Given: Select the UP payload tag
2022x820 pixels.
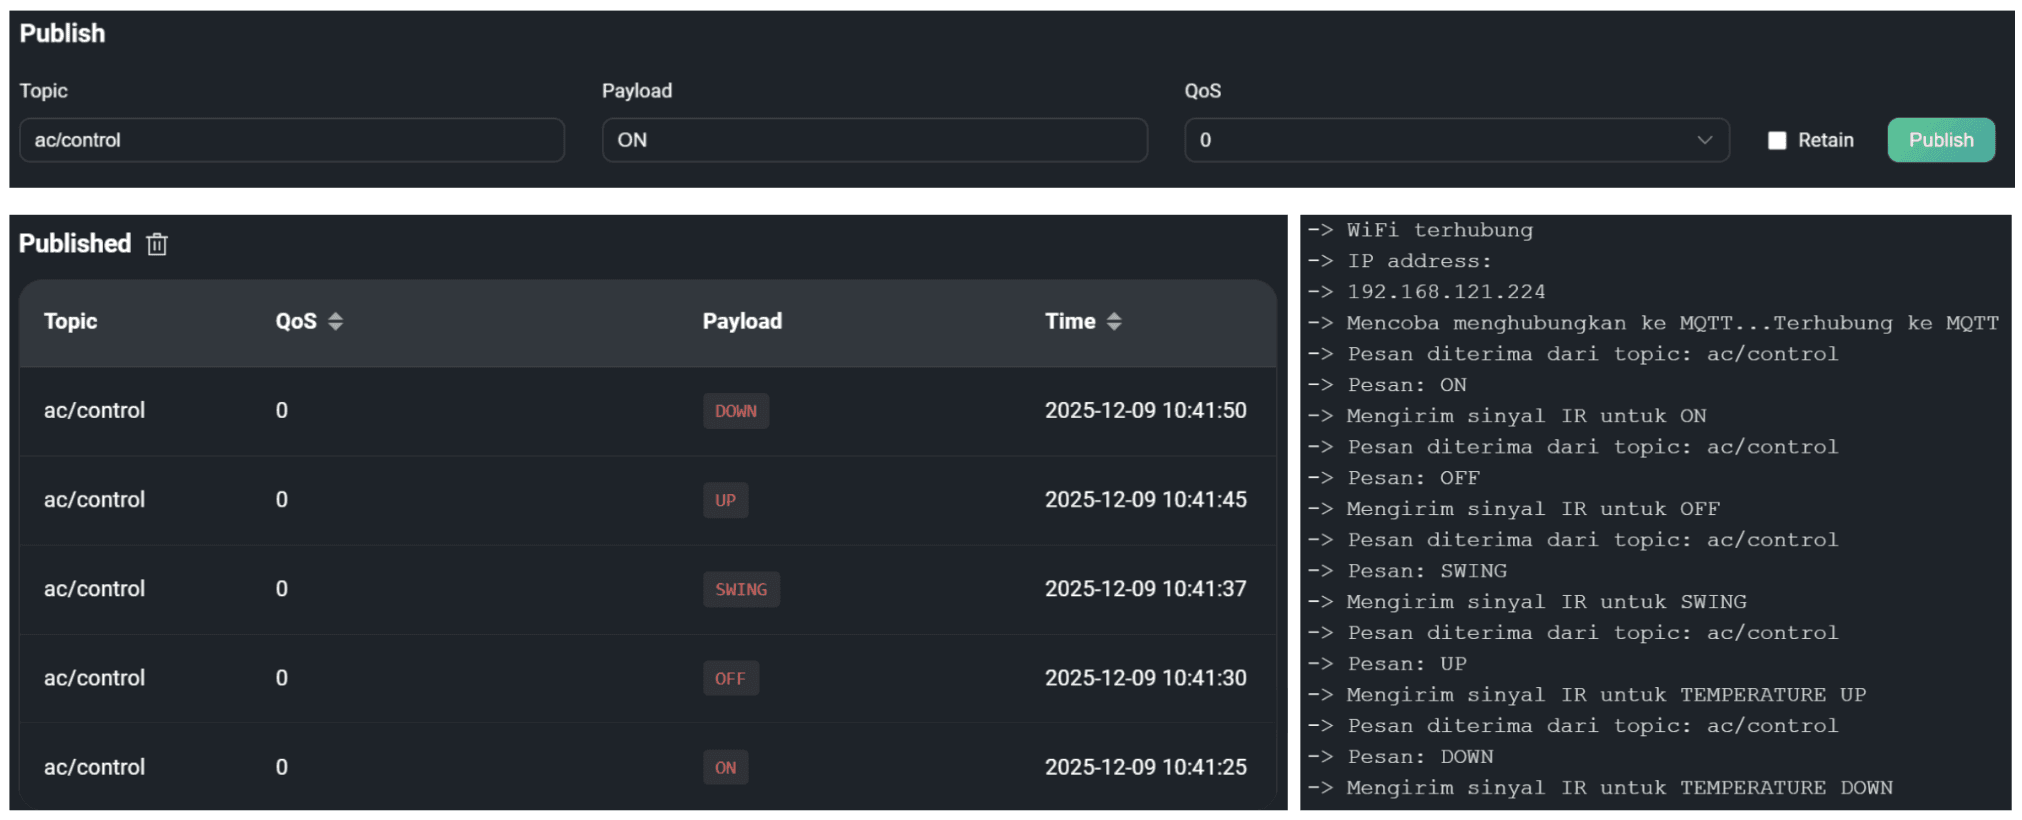Looking at the screenshot, I should click(x=725, y=500).
